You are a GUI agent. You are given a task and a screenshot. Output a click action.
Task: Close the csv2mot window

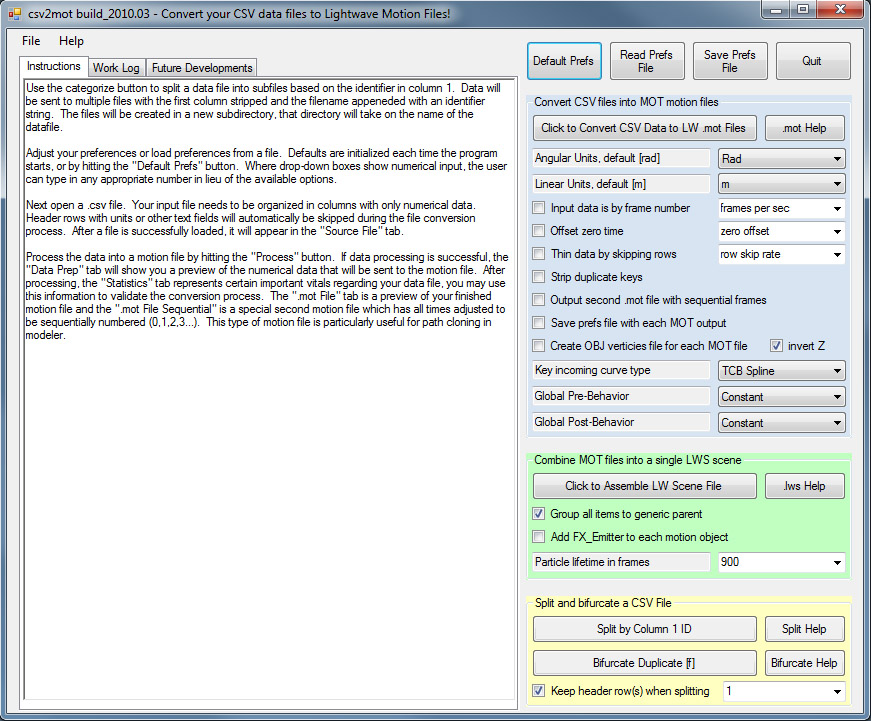pos(840,9)
